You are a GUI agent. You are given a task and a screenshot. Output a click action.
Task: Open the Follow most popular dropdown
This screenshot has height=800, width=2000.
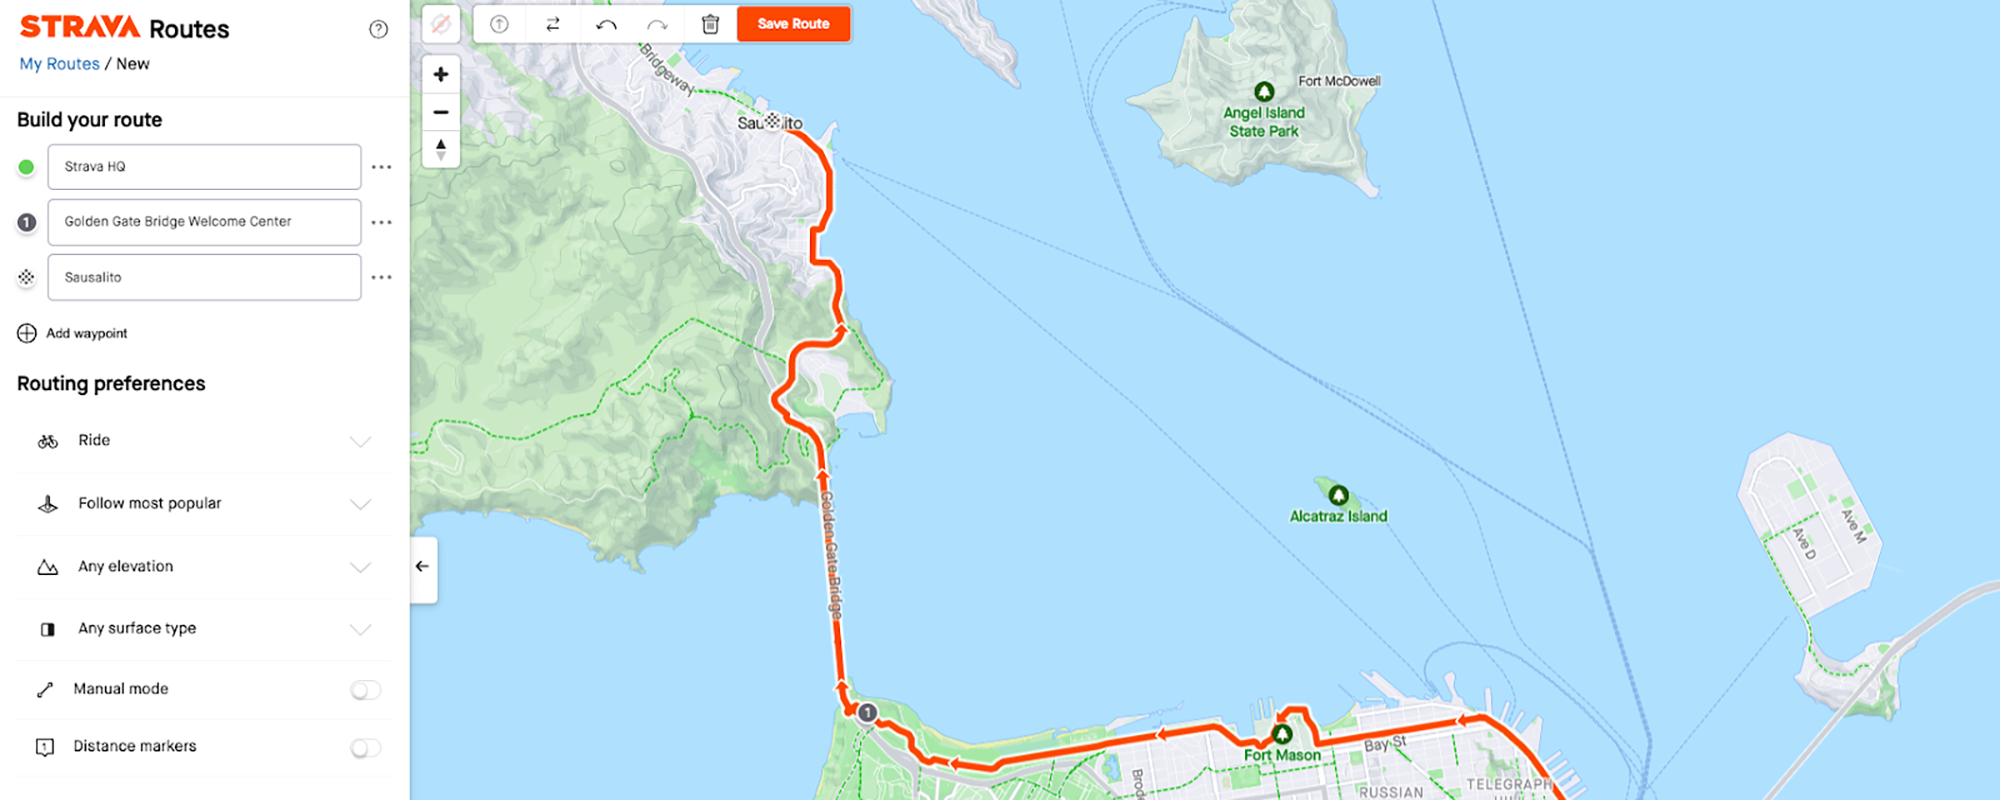coord(204,504)
